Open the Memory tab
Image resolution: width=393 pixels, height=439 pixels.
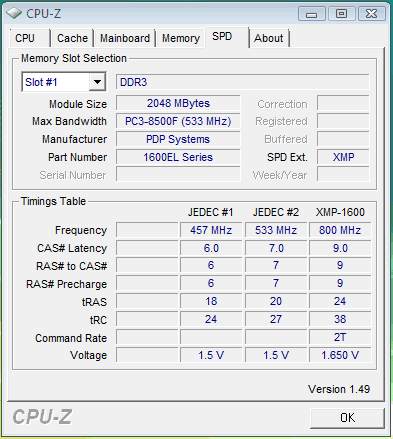pyautogui.click(x=181, y=38)
